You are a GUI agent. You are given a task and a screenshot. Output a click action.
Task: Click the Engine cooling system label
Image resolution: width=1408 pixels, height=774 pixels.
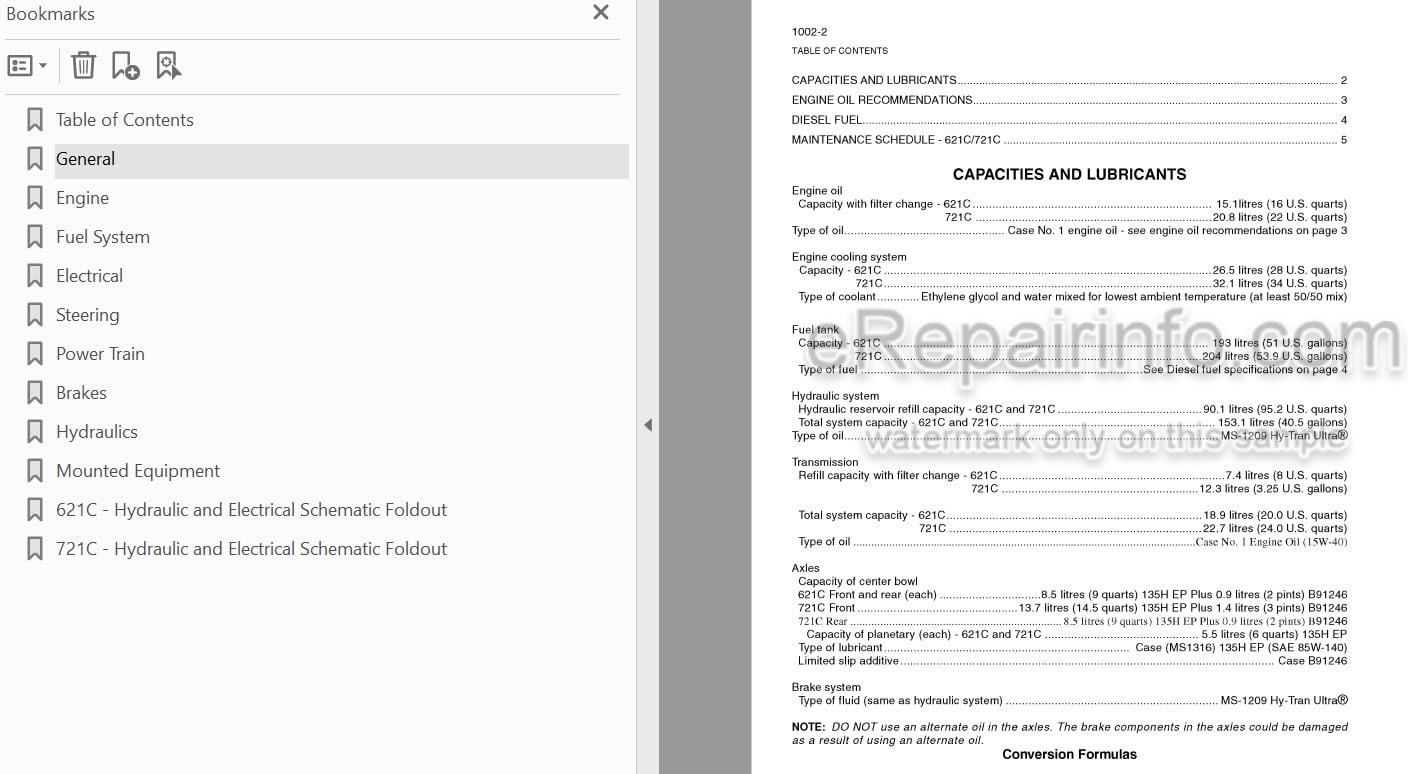[849, 257]
